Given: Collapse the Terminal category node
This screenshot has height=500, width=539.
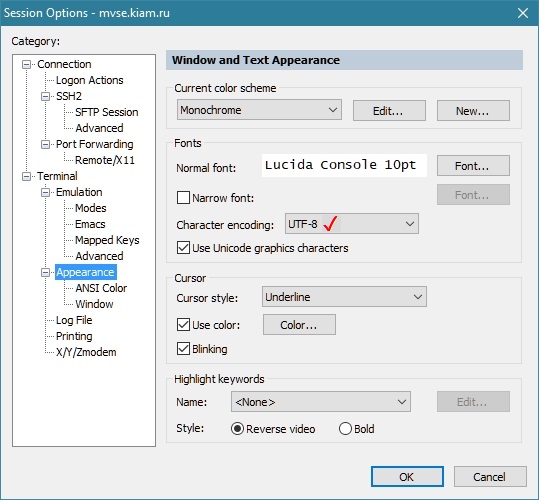Looking at the screenshot, I should click(26, 177).
